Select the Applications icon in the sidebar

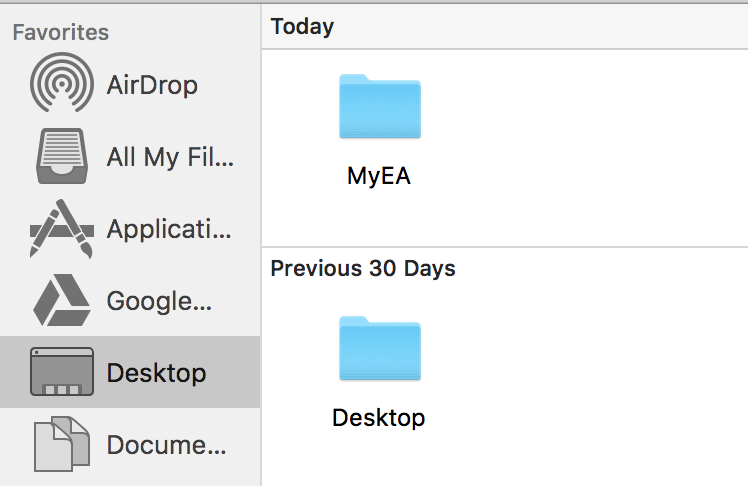click(62, 229)
